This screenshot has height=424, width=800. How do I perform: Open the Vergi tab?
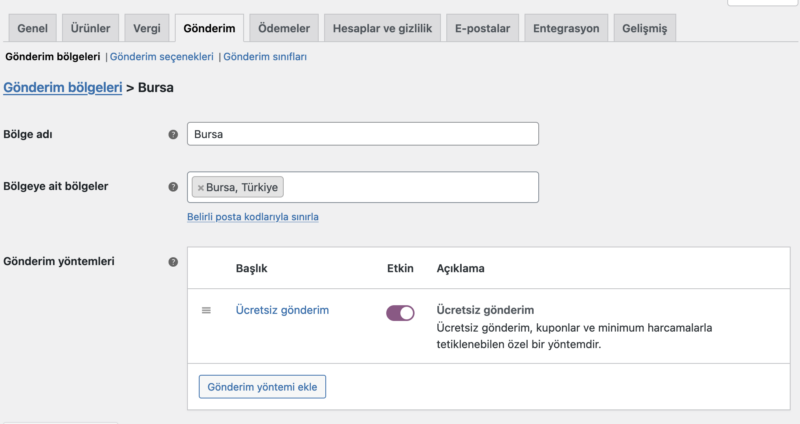point(146,29)
